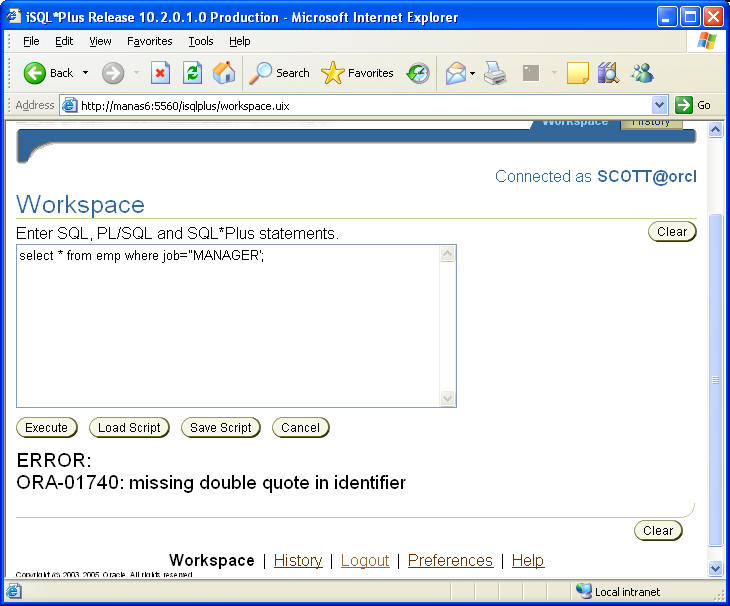Expand the Mail options dropdown arrow
730x606 pixels.
pos(472,73)
